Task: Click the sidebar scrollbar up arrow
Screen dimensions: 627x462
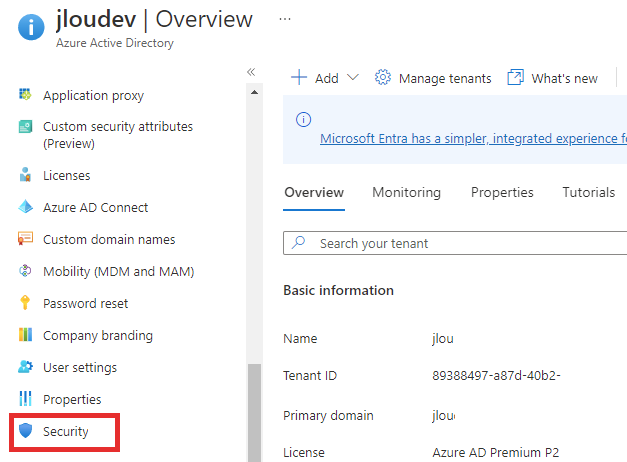Action: (254, 92)
